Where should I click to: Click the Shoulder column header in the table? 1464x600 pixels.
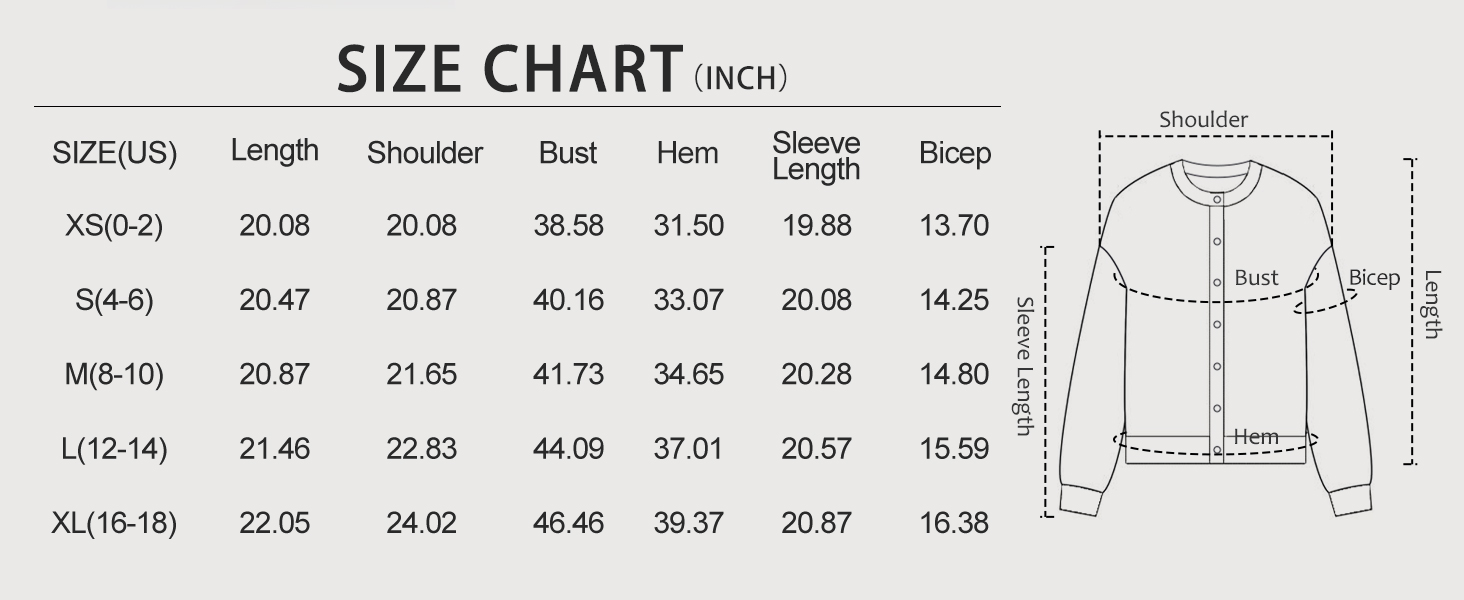[x=425, y=153]
